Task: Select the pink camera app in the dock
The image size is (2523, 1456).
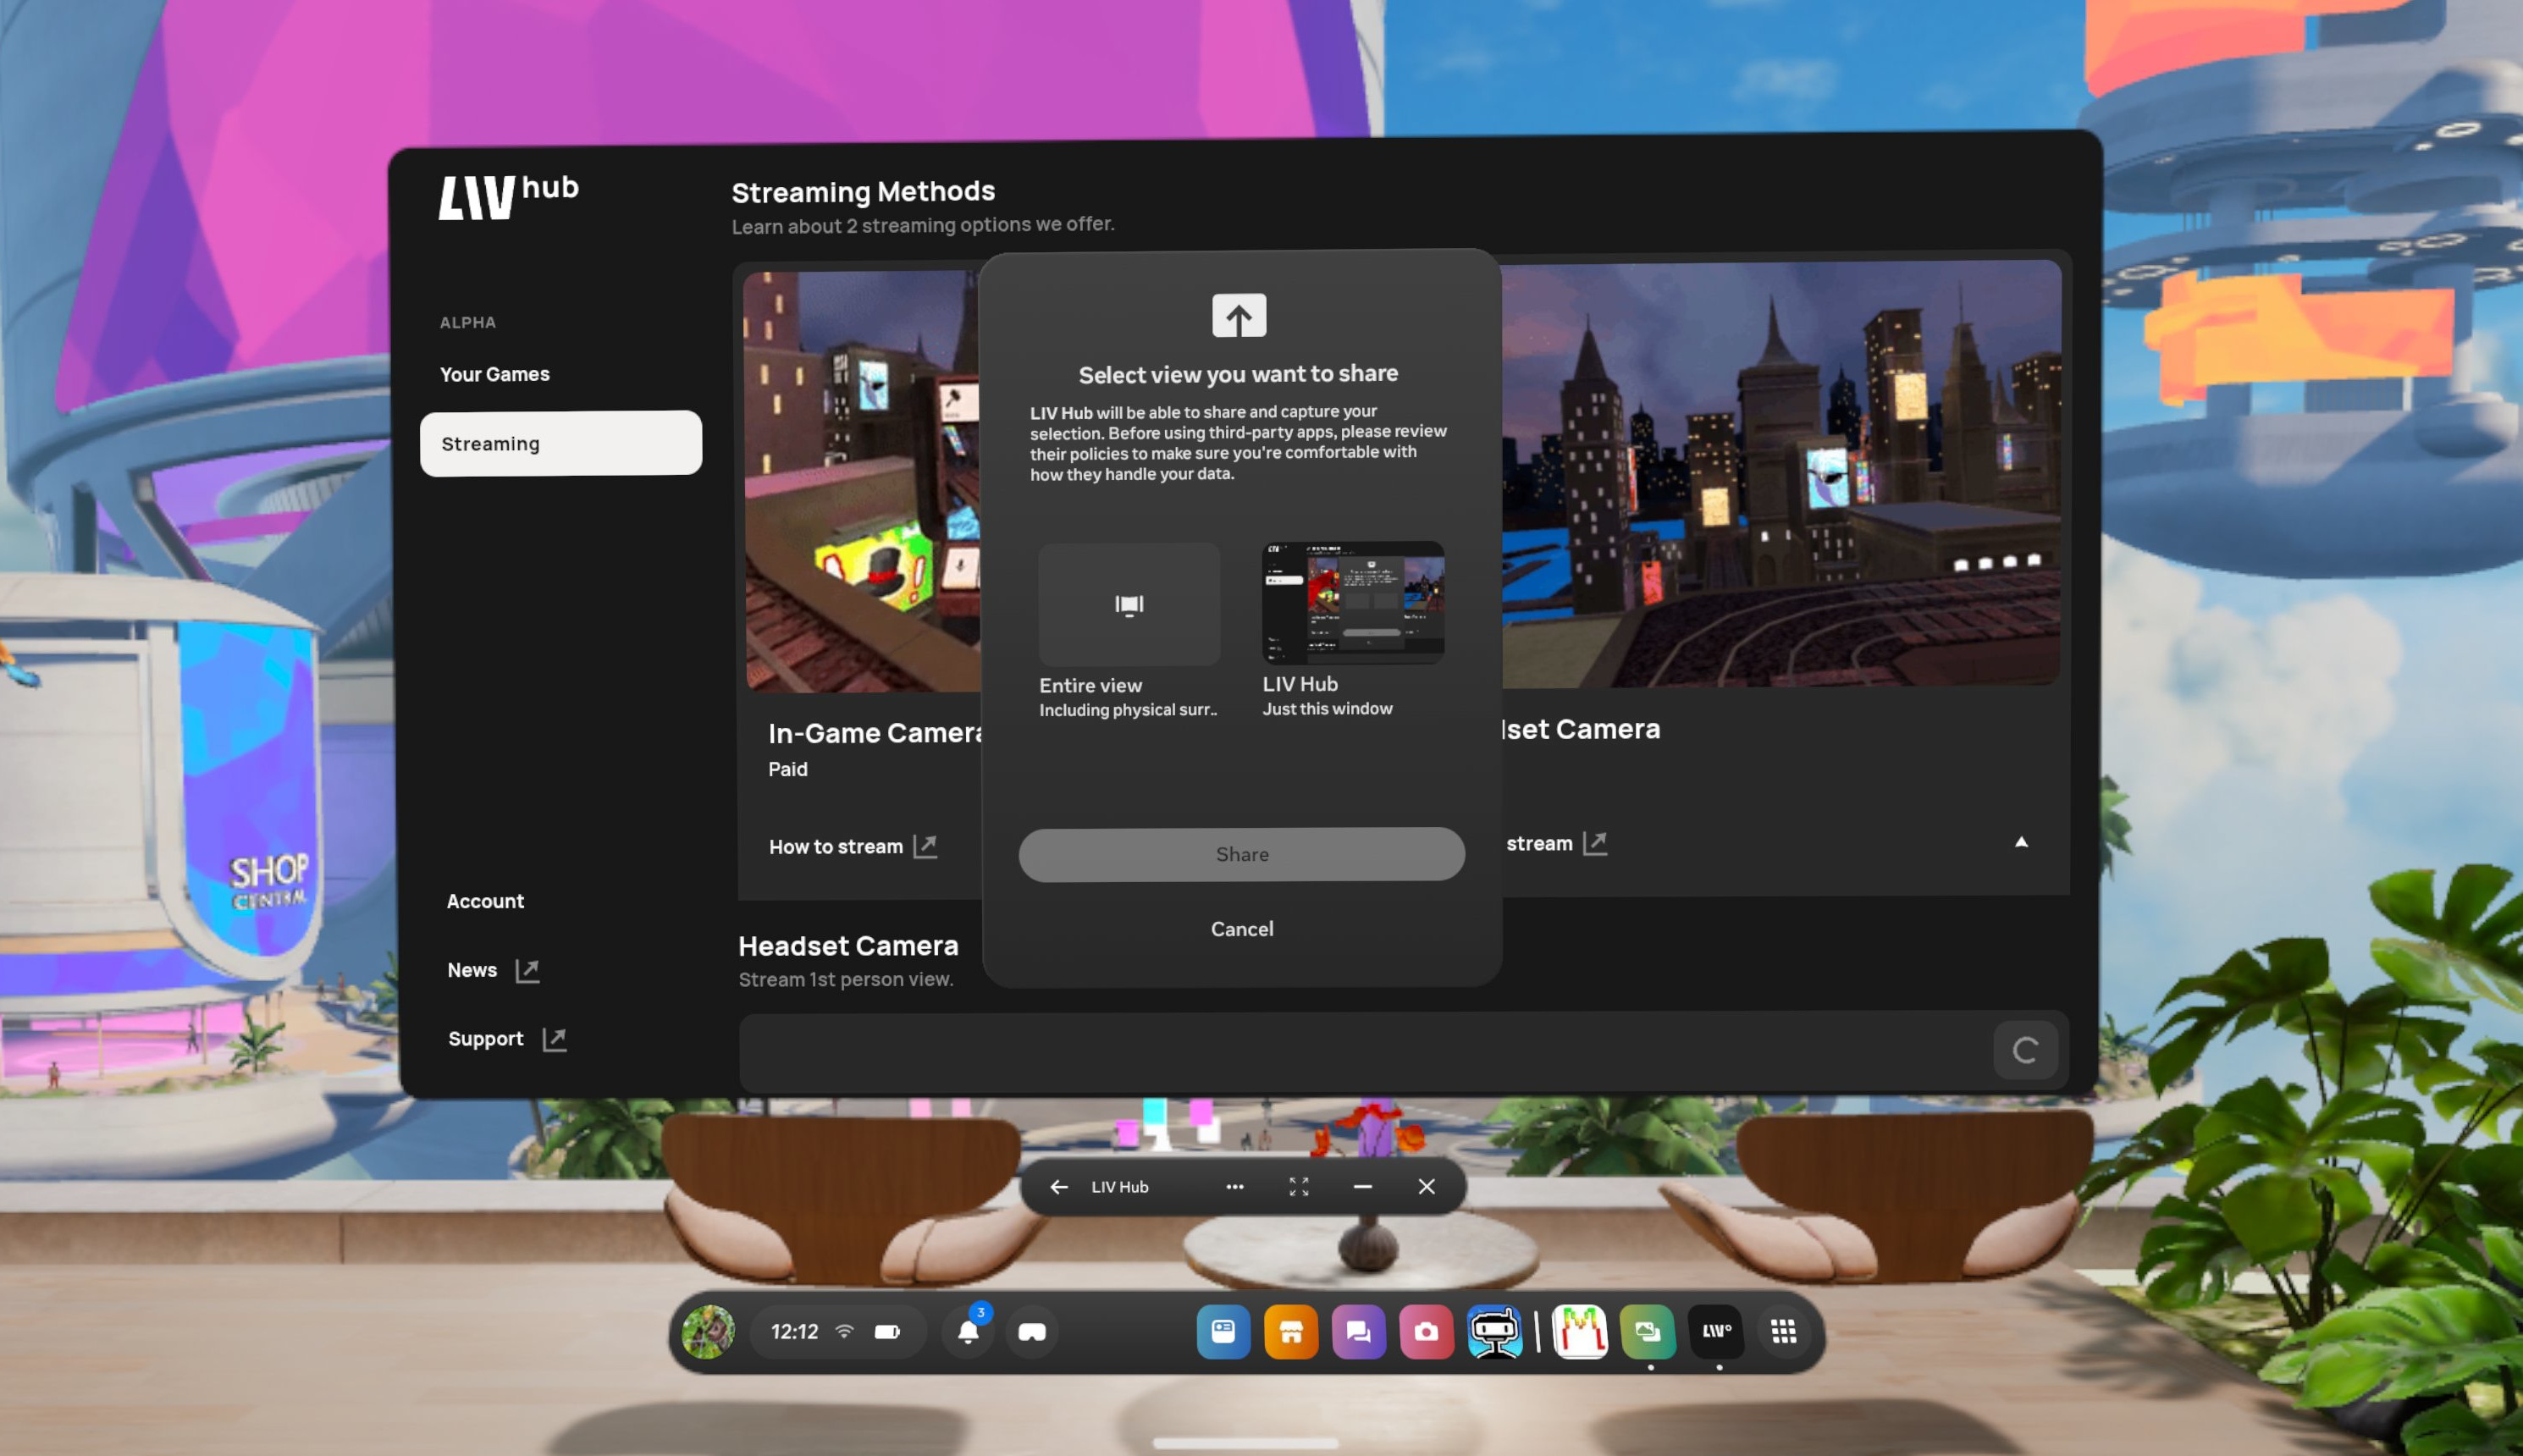Action: pos(1425,1331)
